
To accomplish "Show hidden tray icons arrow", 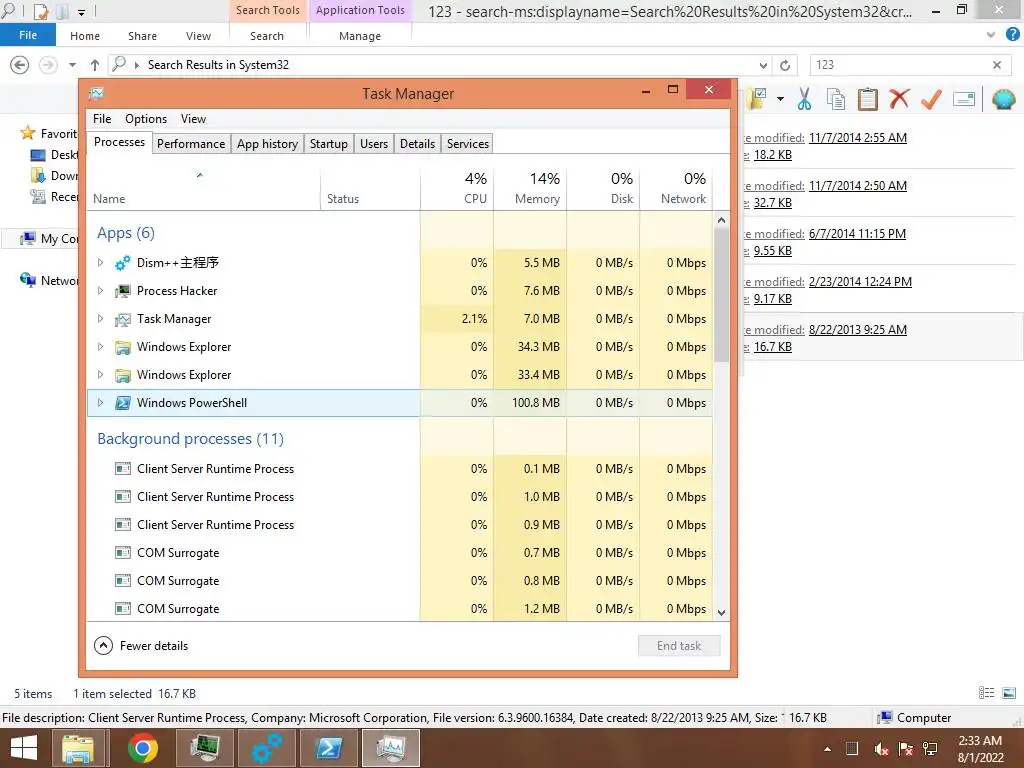I will (827, 749).
